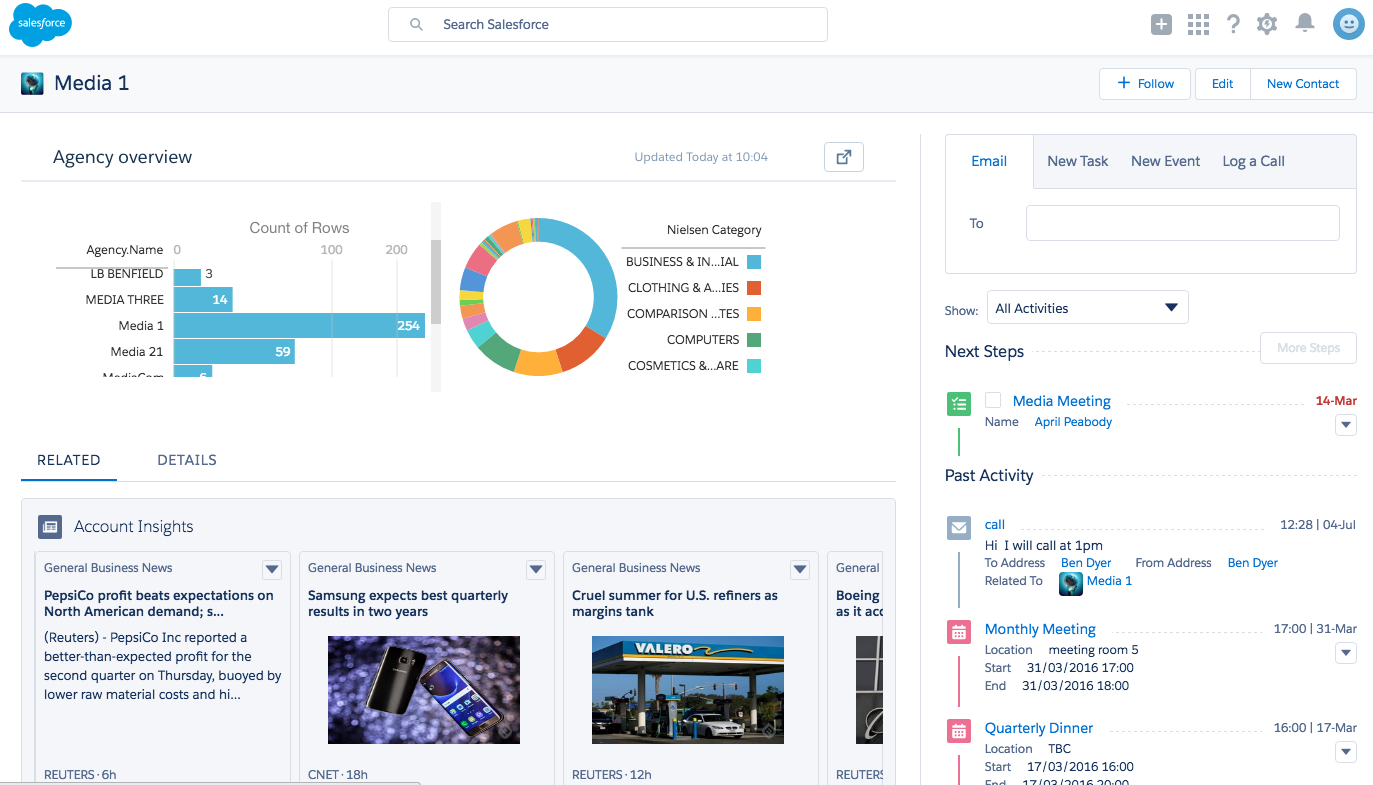Click the search magnifier icon
The width and height of the screenshot is (1373, 785).
pos(416,24)
